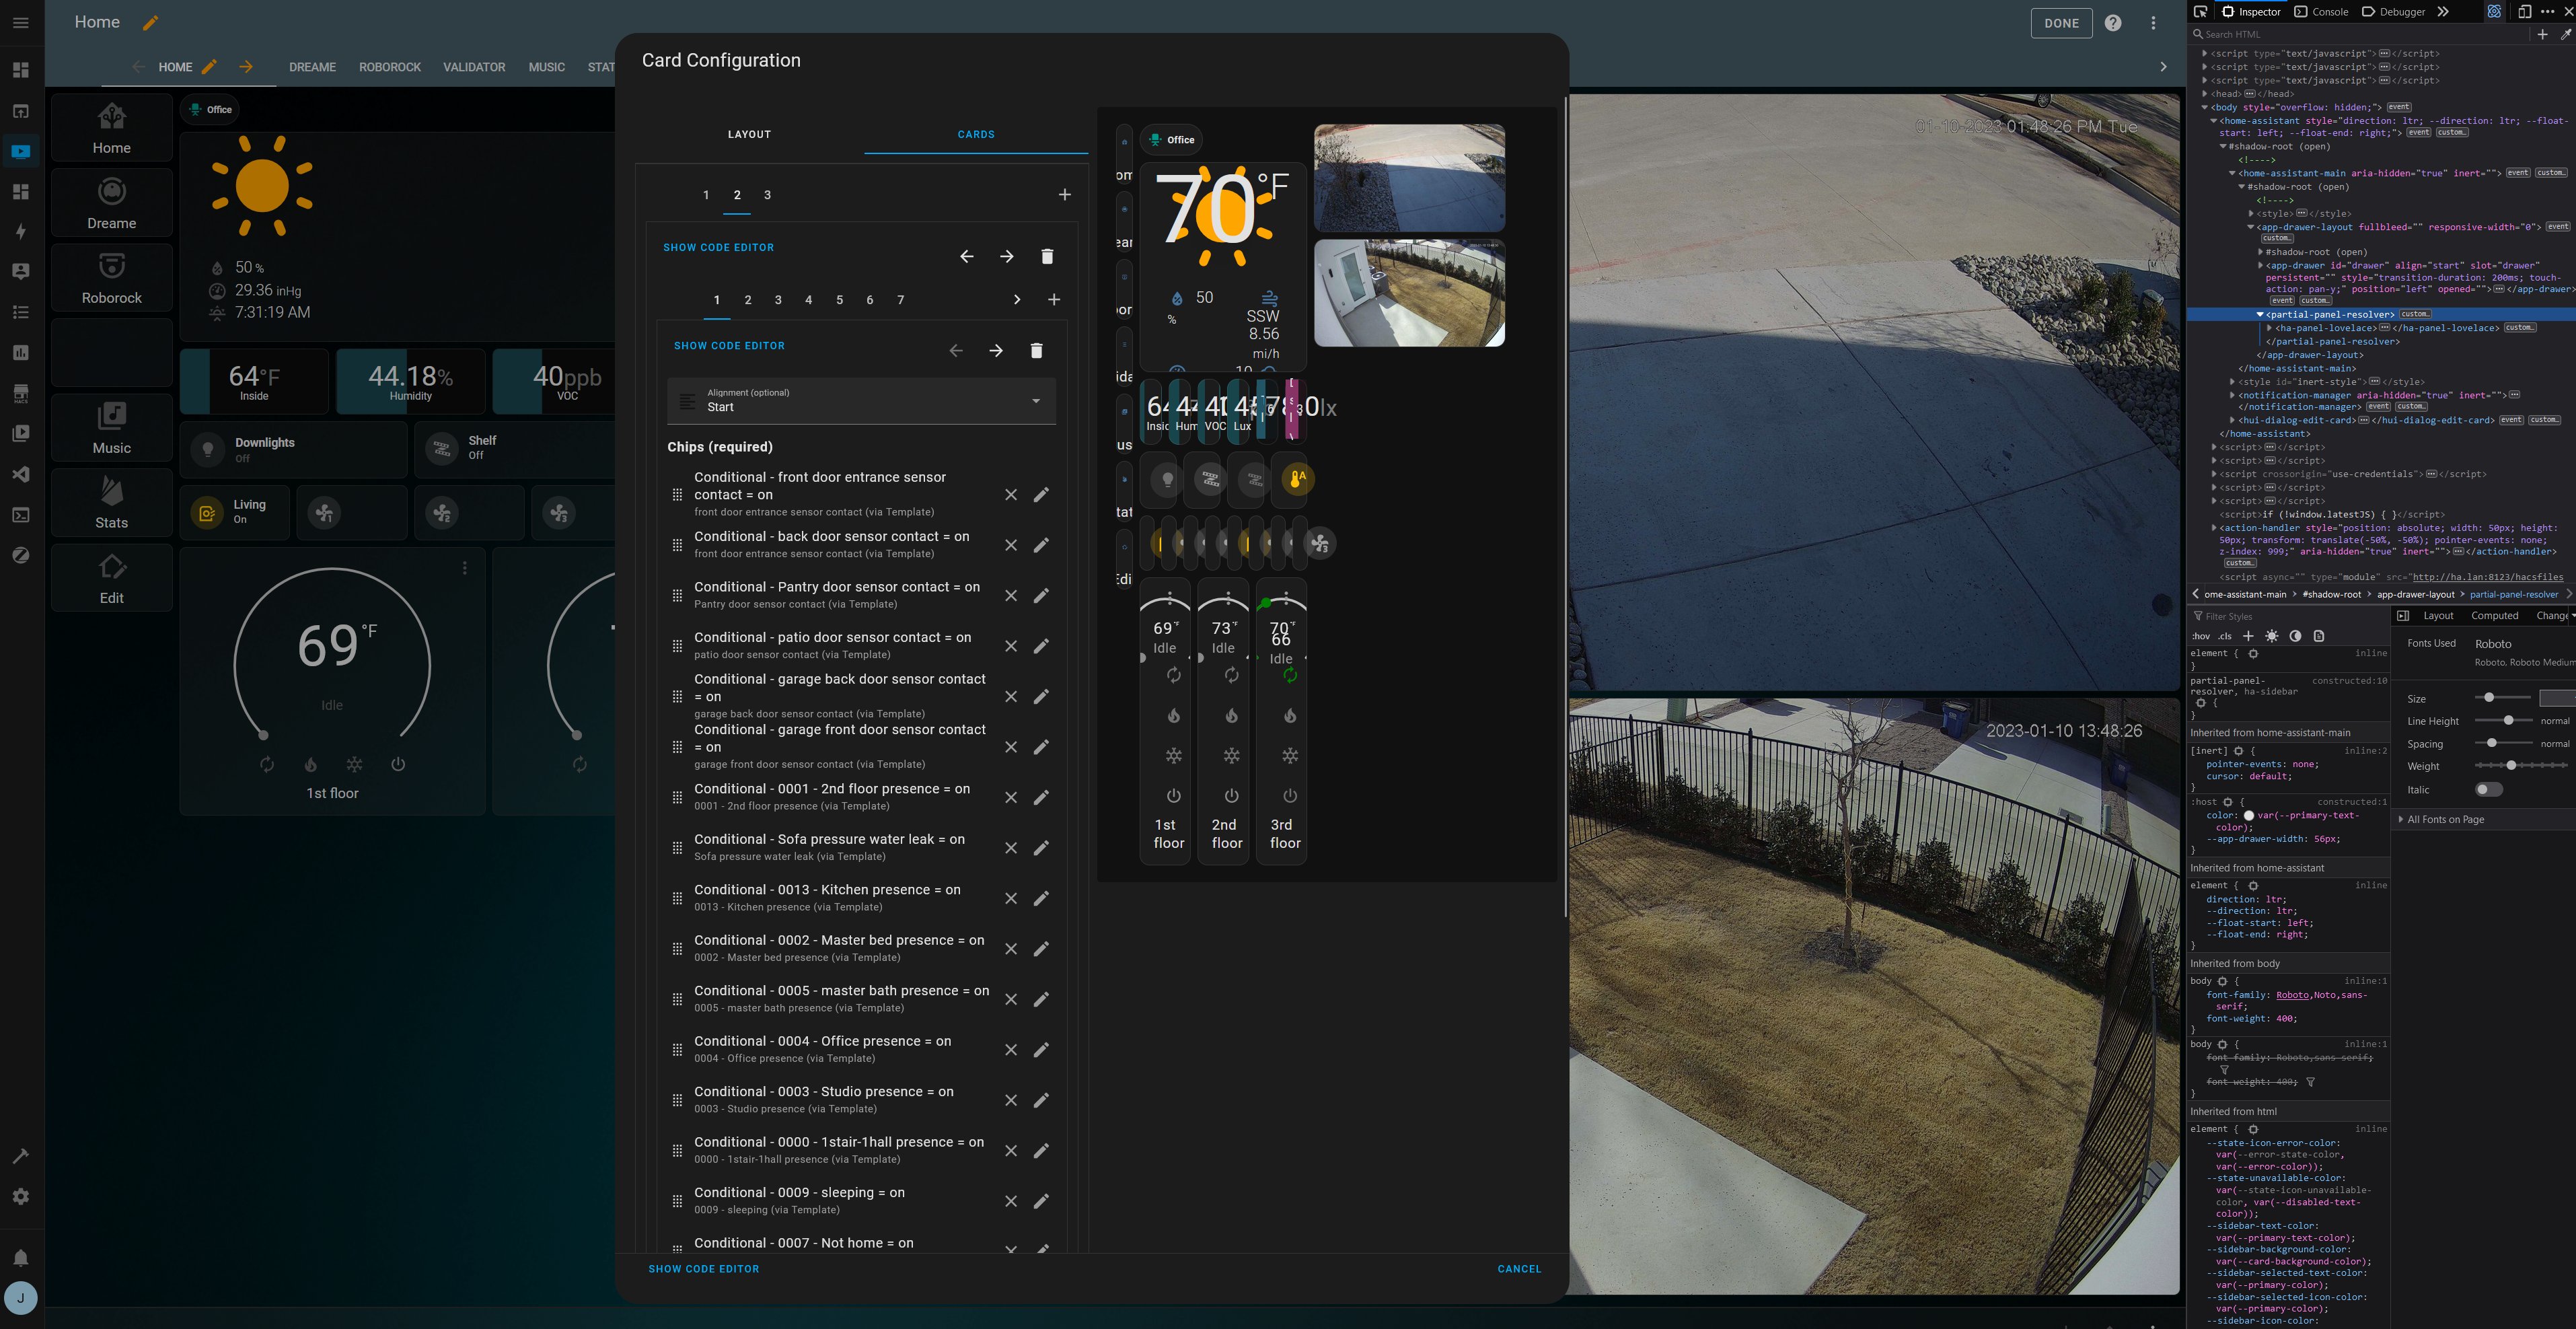Show more chip tabs via chevron after 7
The image size is (2576, 1329).
pos(1017,299)
